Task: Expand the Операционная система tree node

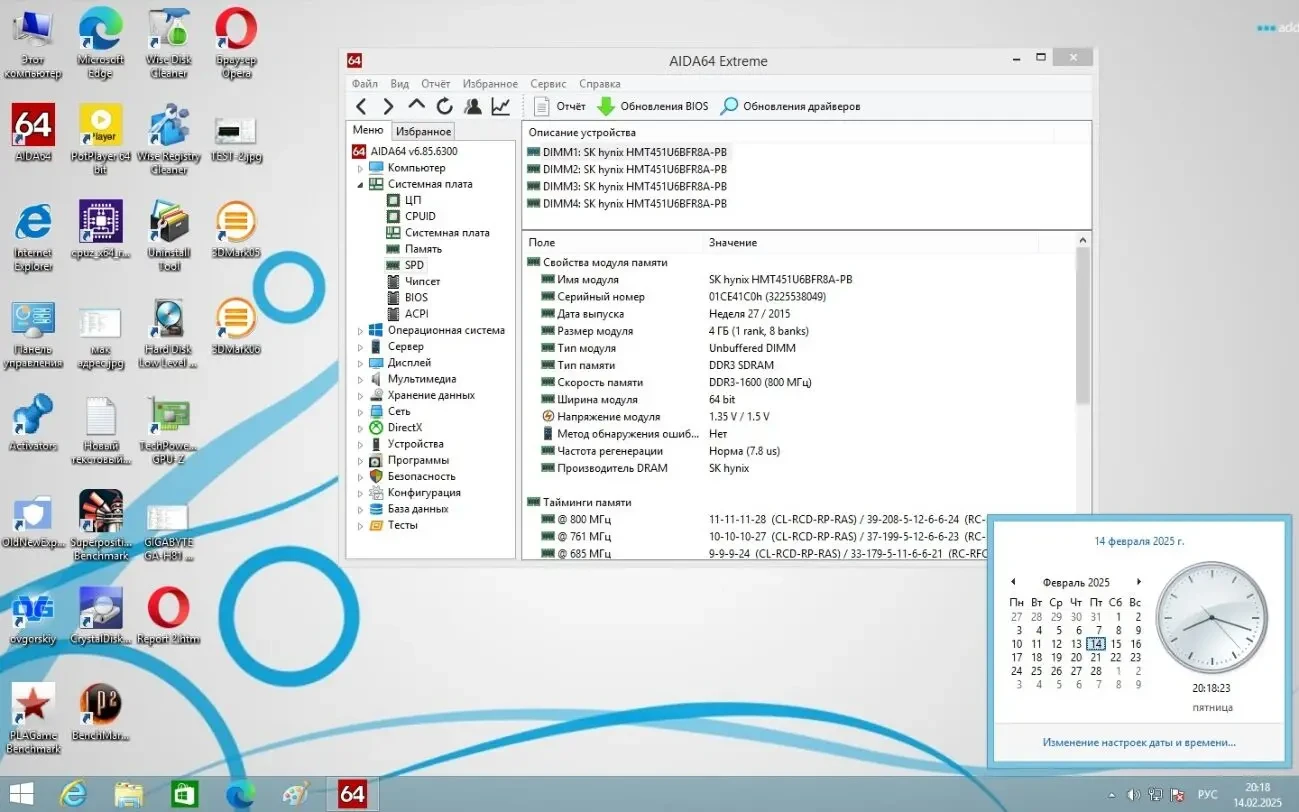Action: (361, 330)
